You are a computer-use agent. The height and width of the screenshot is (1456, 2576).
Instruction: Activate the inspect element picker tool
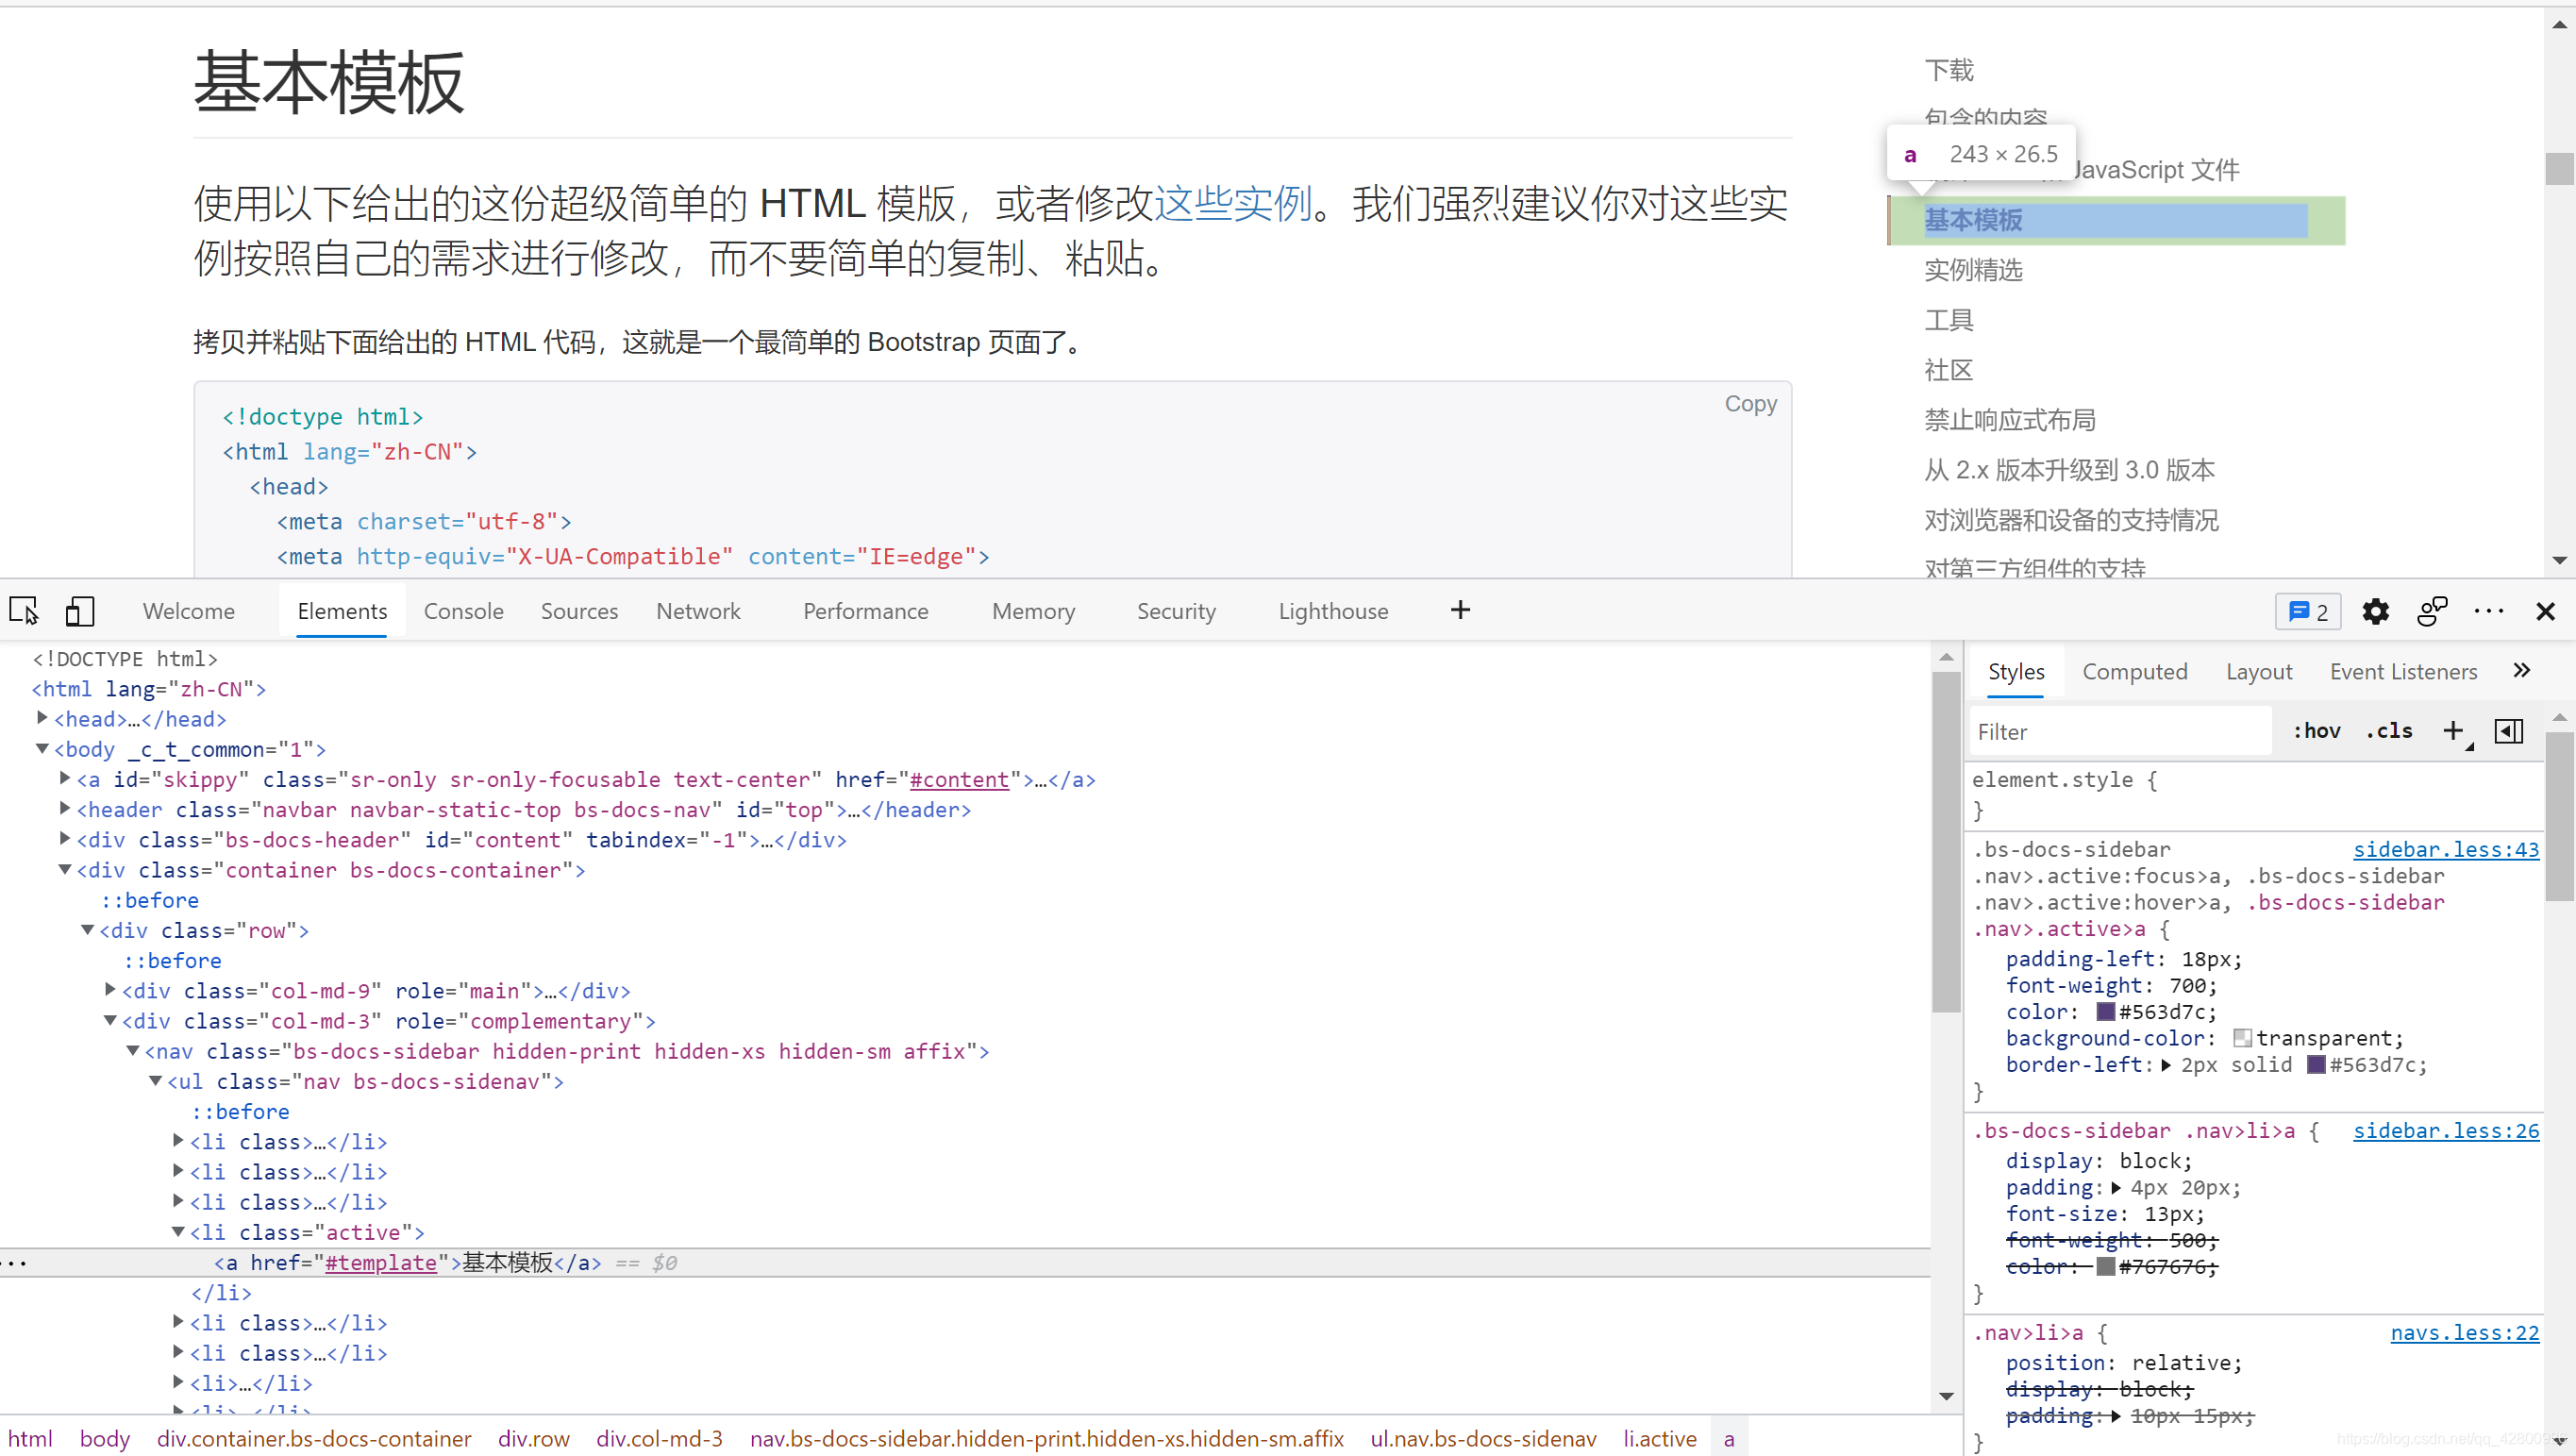pyautogui.click(x=24, y=610)
